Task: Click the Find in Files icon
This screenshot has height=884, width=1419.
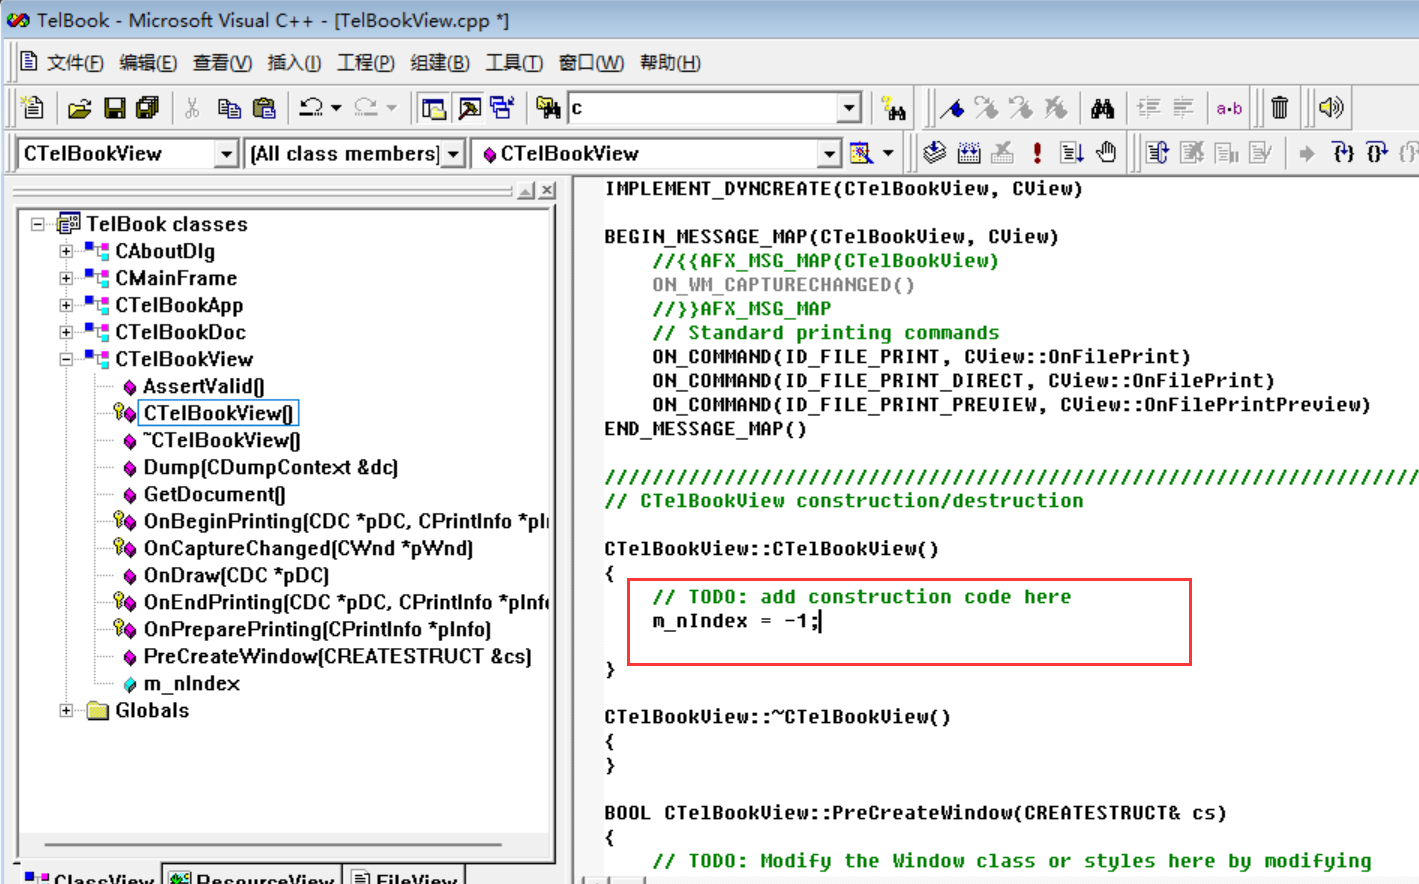Action: (548, 108)
